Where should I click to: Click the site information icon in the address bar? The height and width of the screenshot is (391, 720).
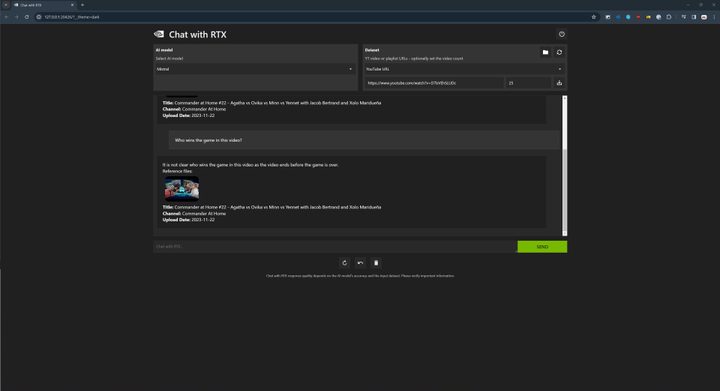pyautogui.click(x=39, y=17)
